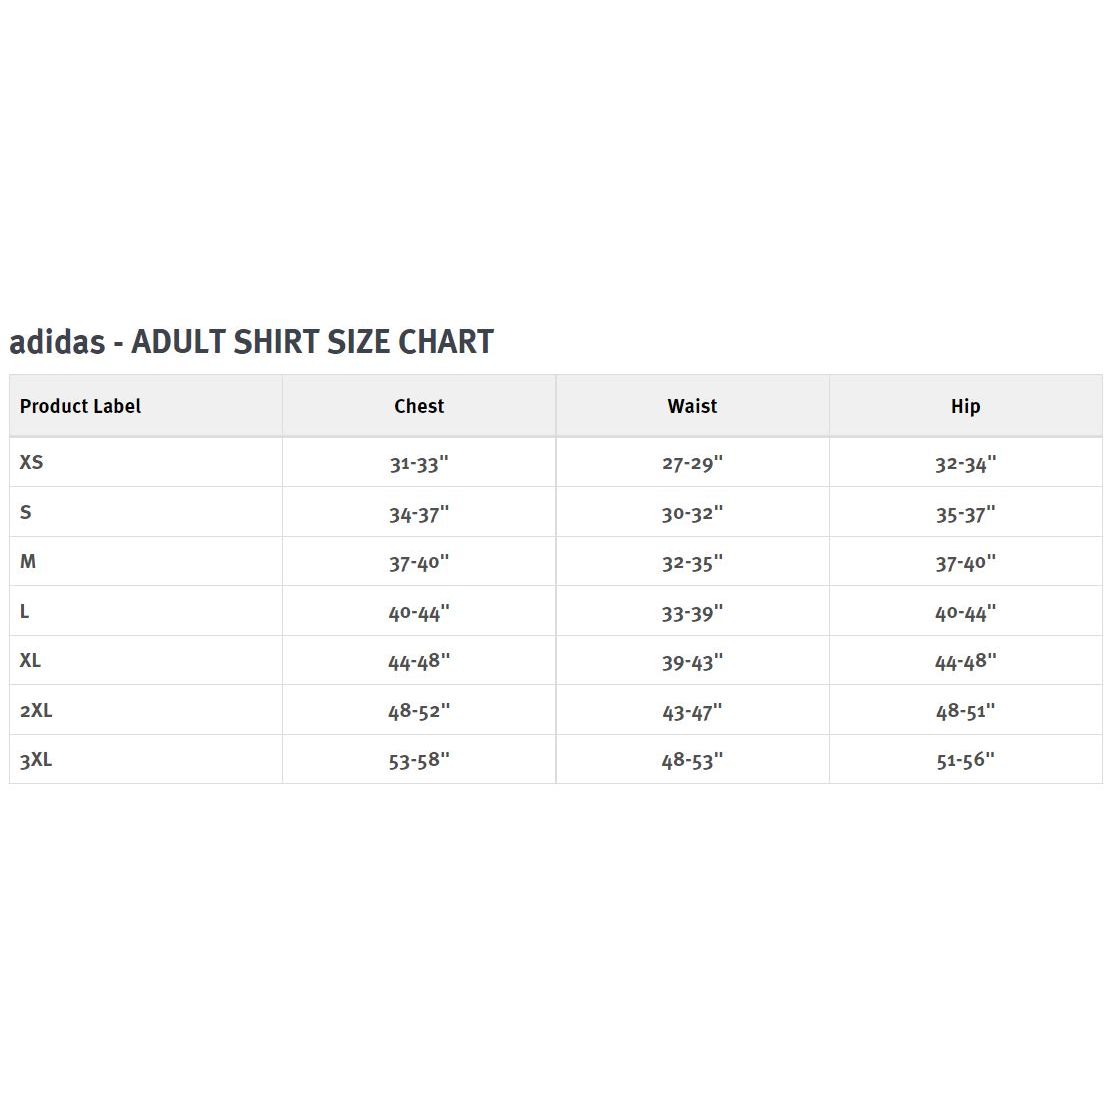The height and width of the screenshot is (1110, 1110).
Task: Select the S size row label
Action: click(26, 512)
